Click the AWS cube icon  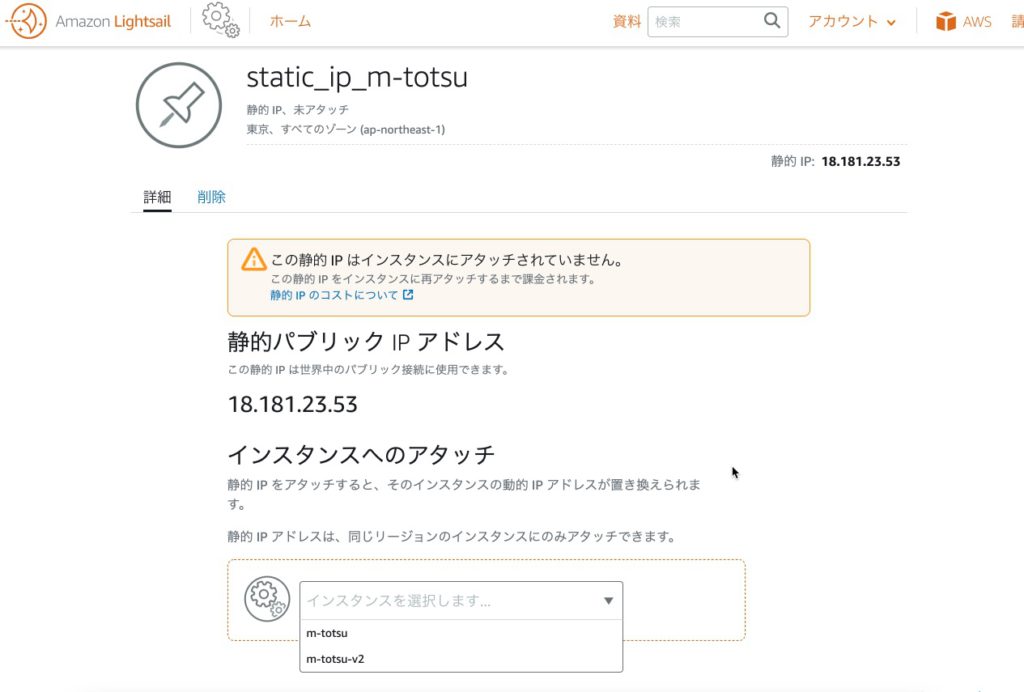(x=945, y=21)
